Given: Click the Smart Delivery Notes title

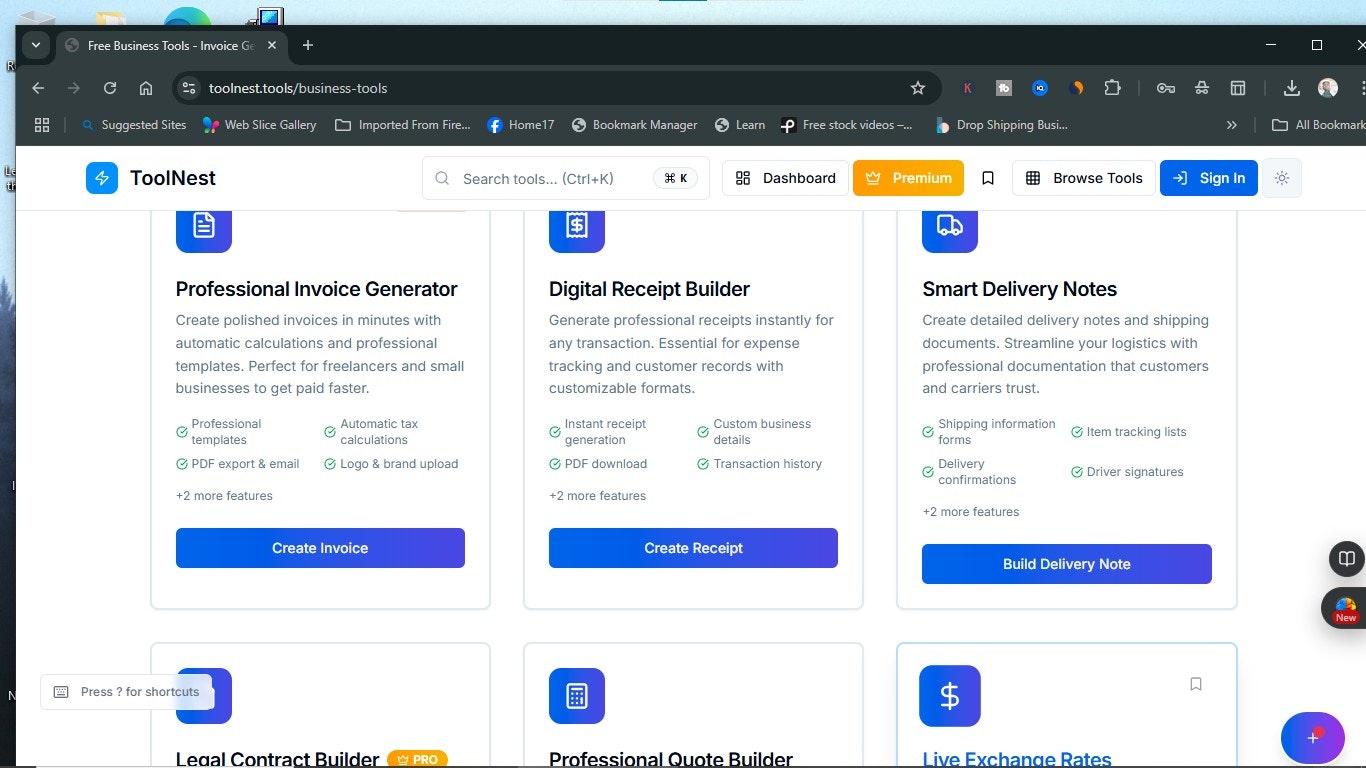Looking at the screenshot, I should click(x=1019, y=289).
